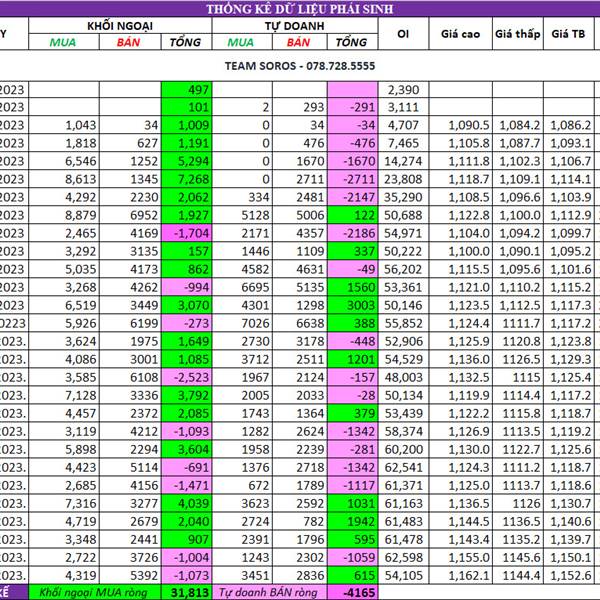Click the 'TEAM SOROS - 078.728.5555' row

point(300,66)
